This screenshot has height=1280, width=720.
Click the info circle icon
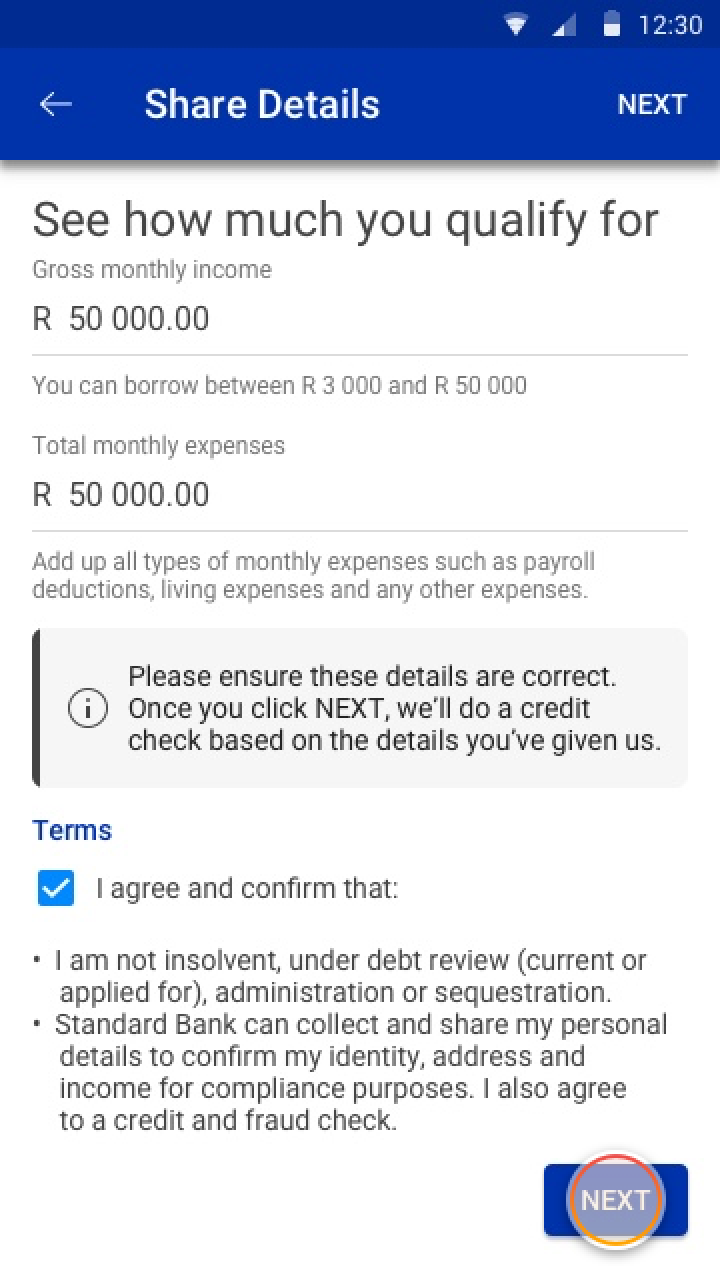click(88, 709)
